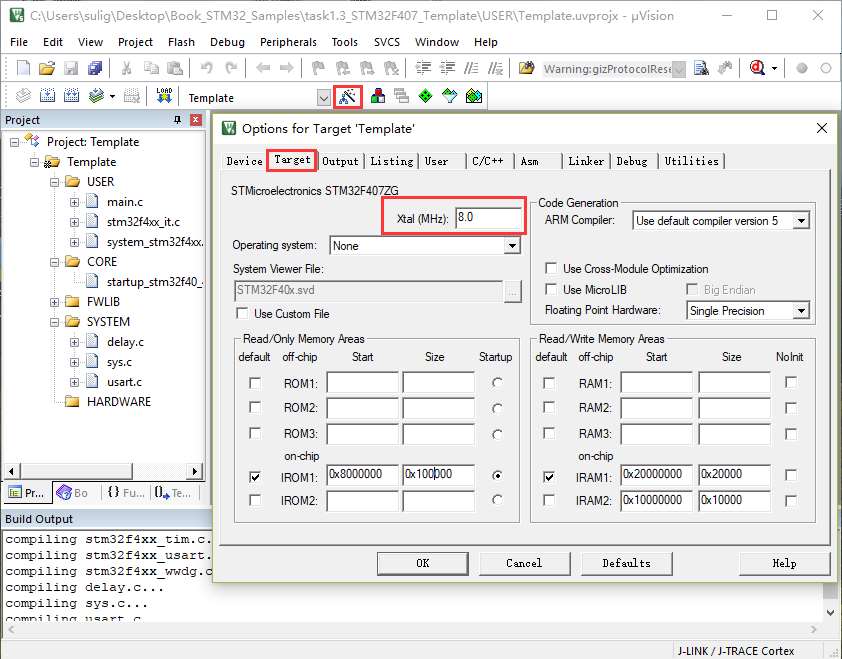The image size is (842, 659).
Task: Click the OK button
Action: pyautogui.click(x=423, y=563)
